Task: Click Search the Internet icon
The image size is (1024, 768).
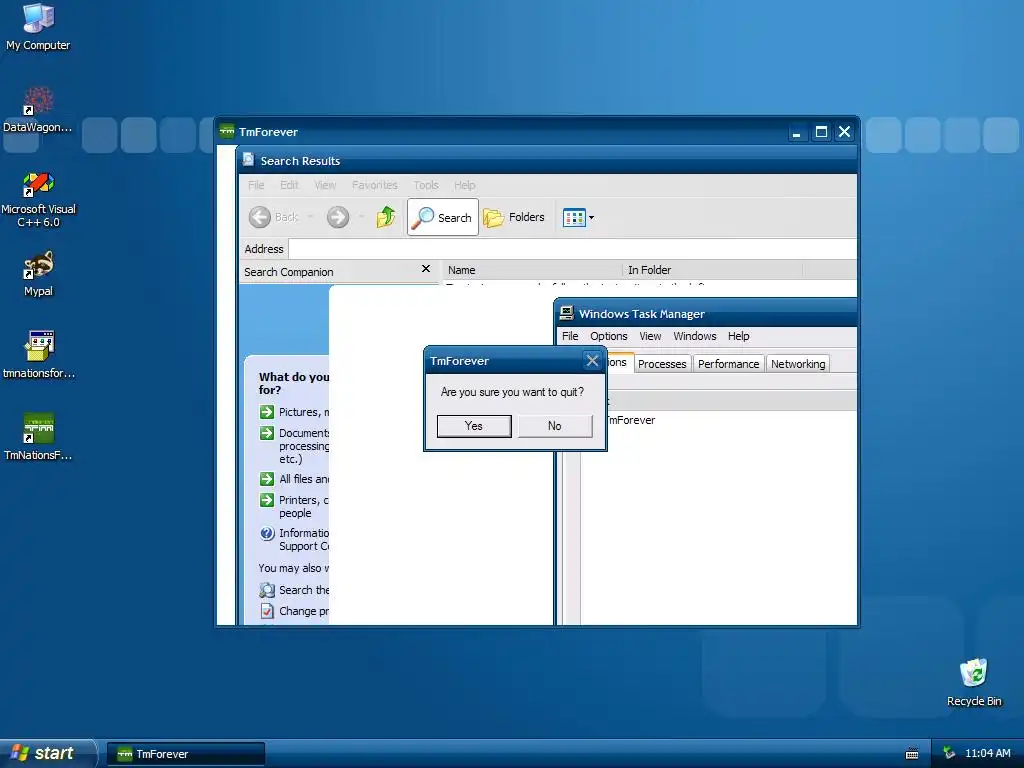Action: (266, 590)
